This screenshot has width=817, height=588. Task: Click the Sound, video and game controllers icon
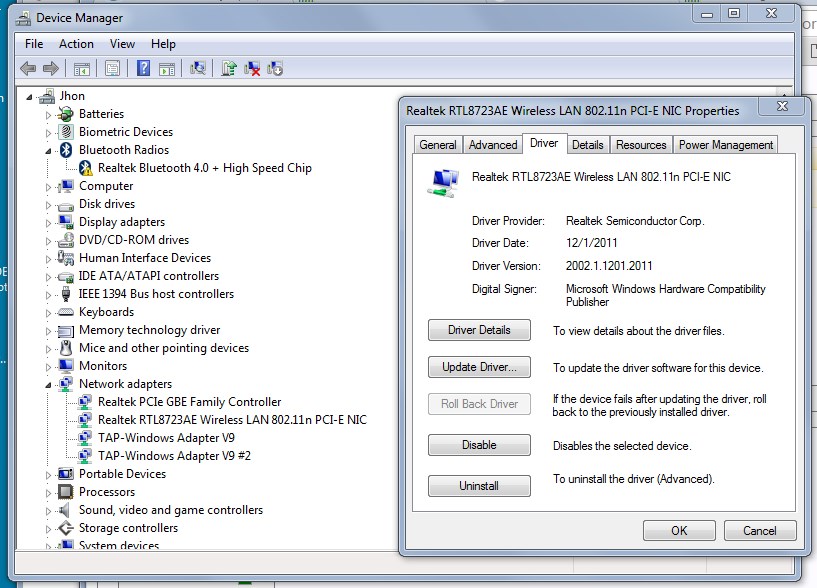click(65, 510)
